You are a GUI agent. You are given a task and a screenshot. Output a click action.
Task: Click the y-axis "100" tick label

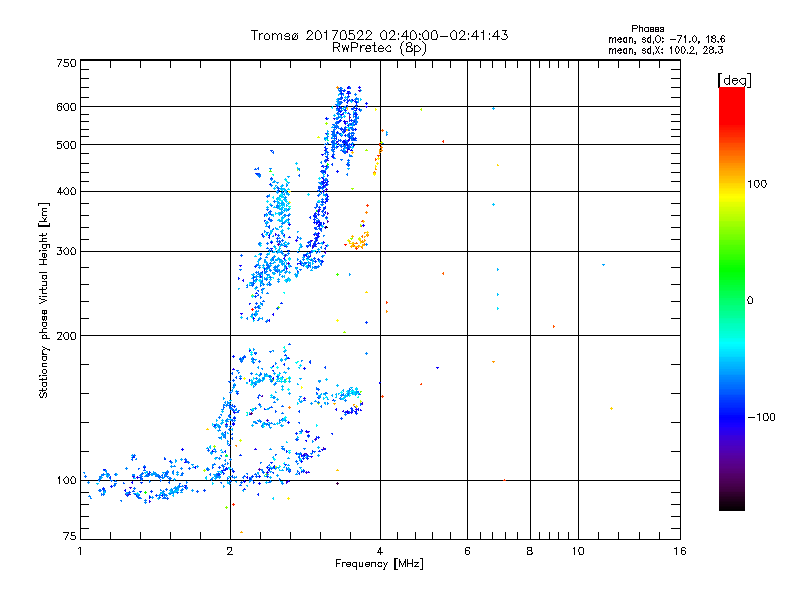(66, 480)
